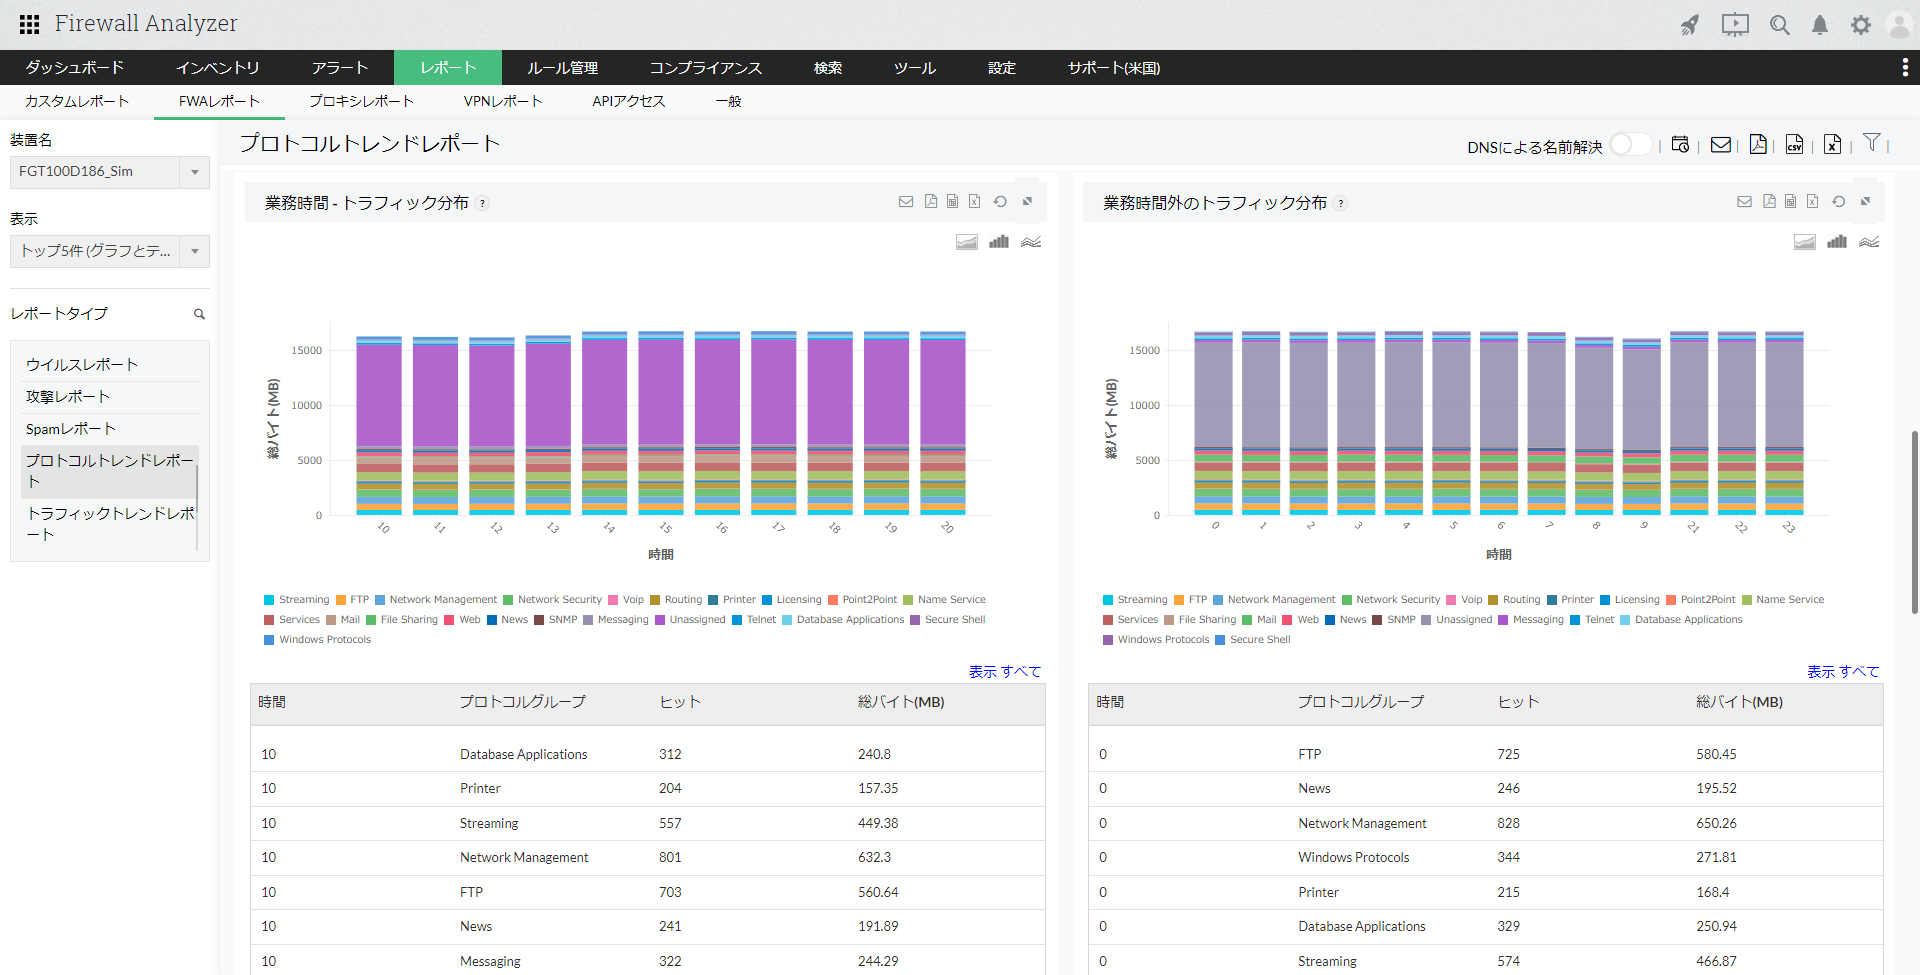Image resolution: width=1920 pixels, height=975 pixels.
Task: Toggle the Streaming legend in the business-hours chart
Action: coord(296,600)
